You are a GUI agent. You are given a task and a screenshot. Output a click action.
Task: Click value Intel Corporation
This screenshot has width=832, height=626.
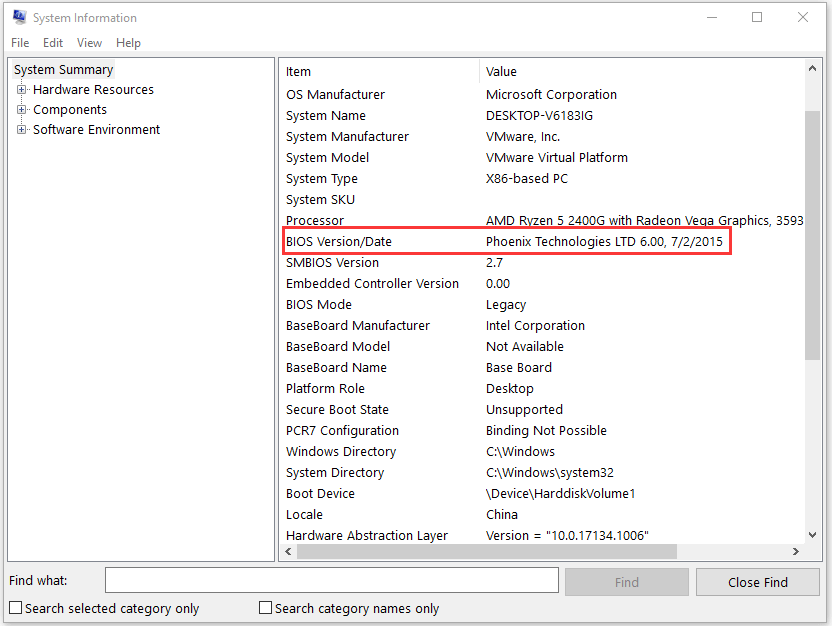click(x=535, y=326)
